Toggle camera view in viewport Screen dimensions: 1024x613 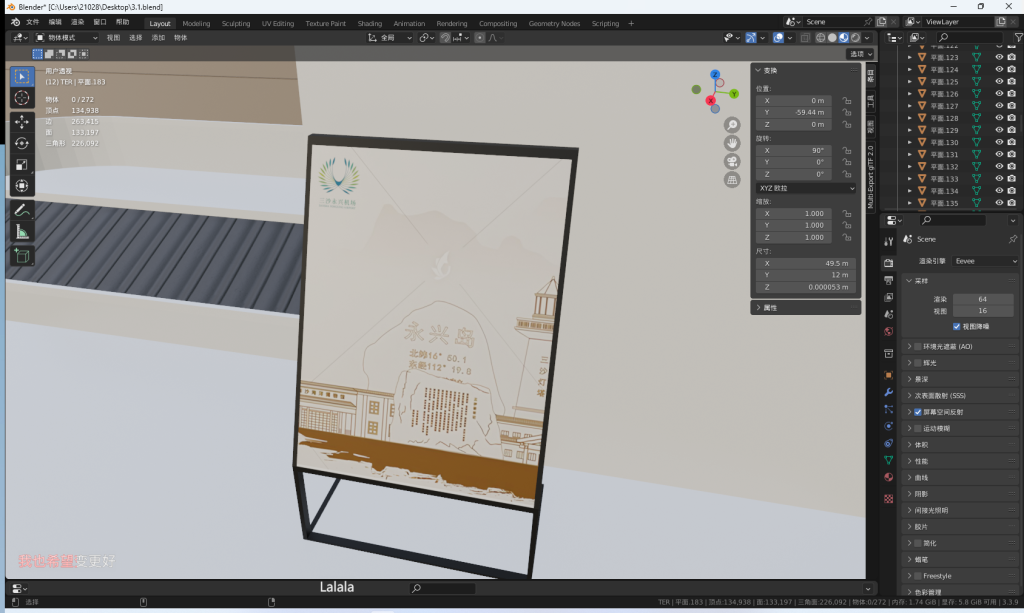[x=732, y=161]
